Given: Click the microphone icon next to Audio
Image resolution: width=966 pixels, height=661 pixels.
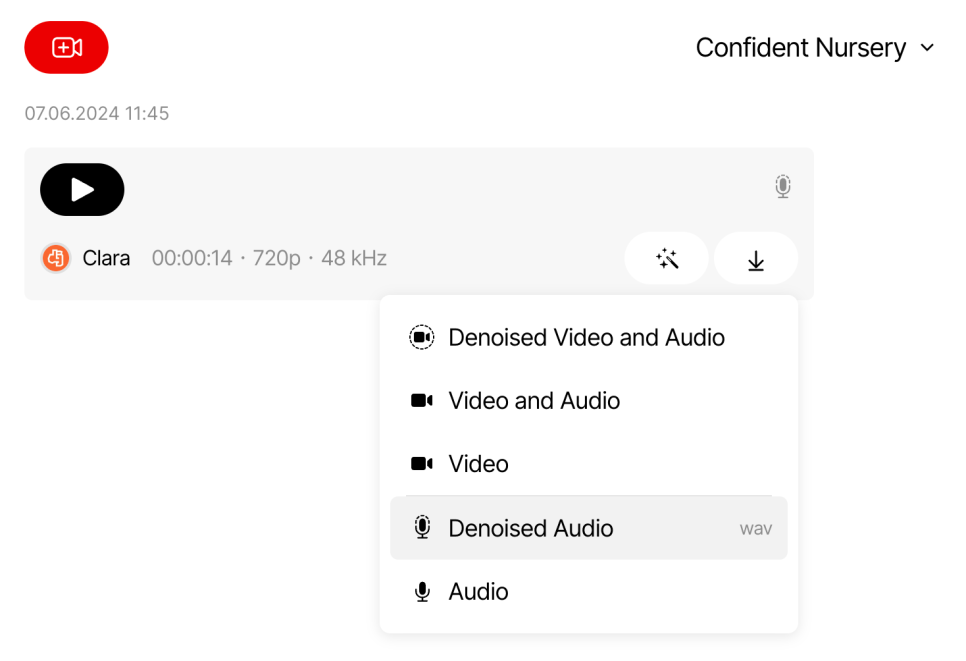Looking at the screenshot, I should pos(422,591).
